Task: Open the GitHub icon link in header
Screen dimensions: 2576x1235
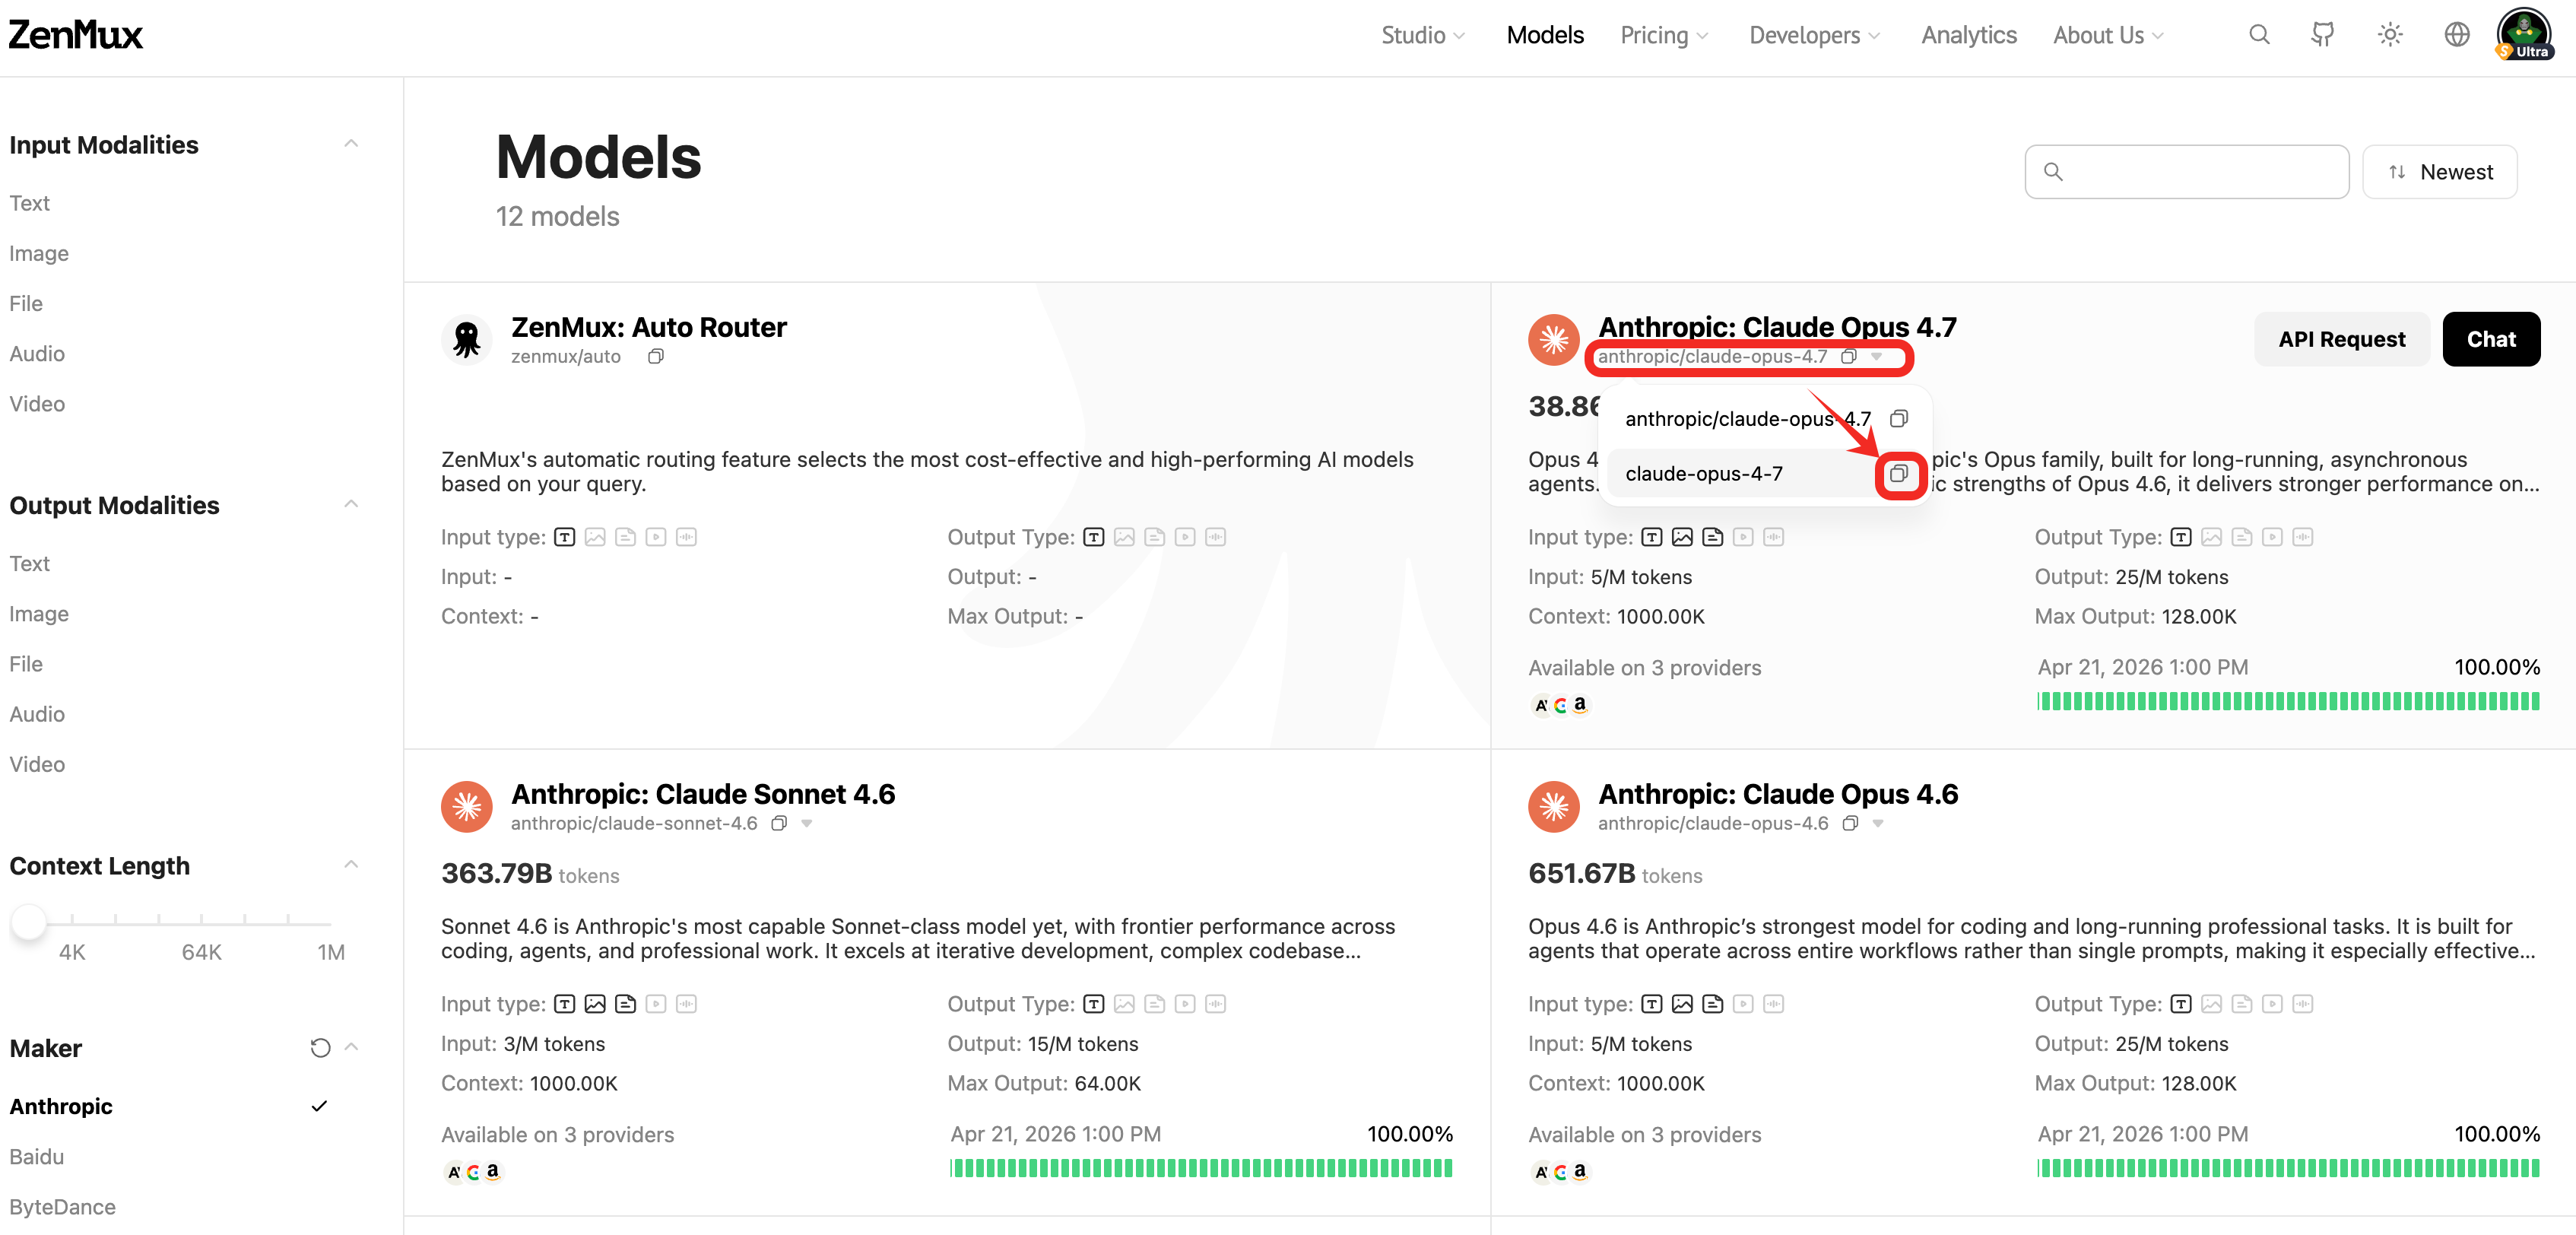Action: pos(2322,35)
